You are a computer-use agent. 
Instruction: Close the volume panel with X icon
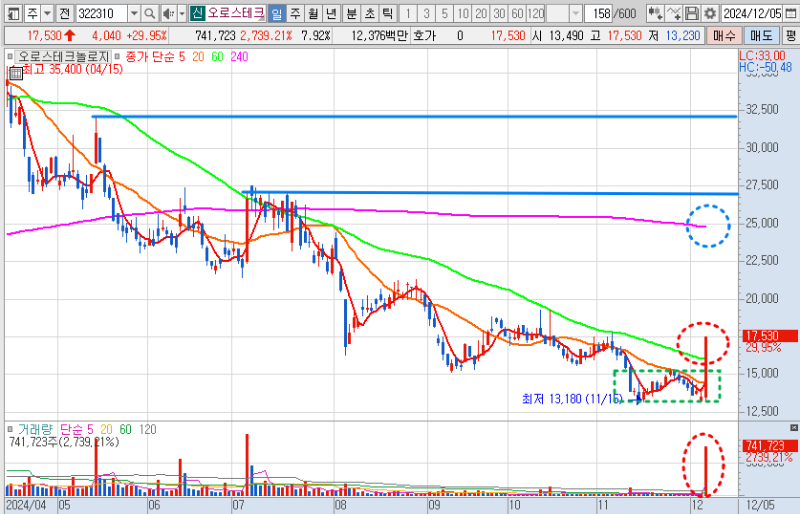794,428
